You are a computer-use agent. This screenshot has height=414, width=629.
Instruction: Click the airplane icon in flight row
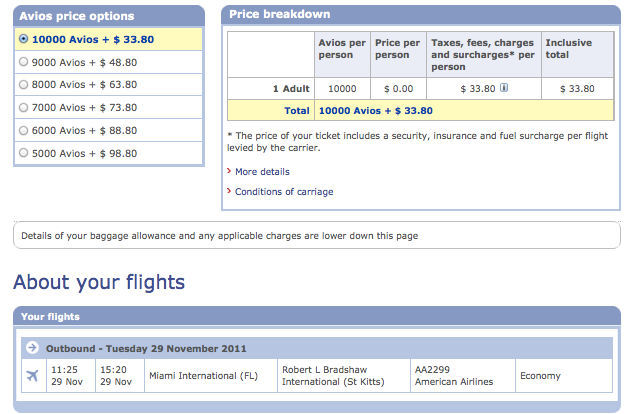pos(32,375)
